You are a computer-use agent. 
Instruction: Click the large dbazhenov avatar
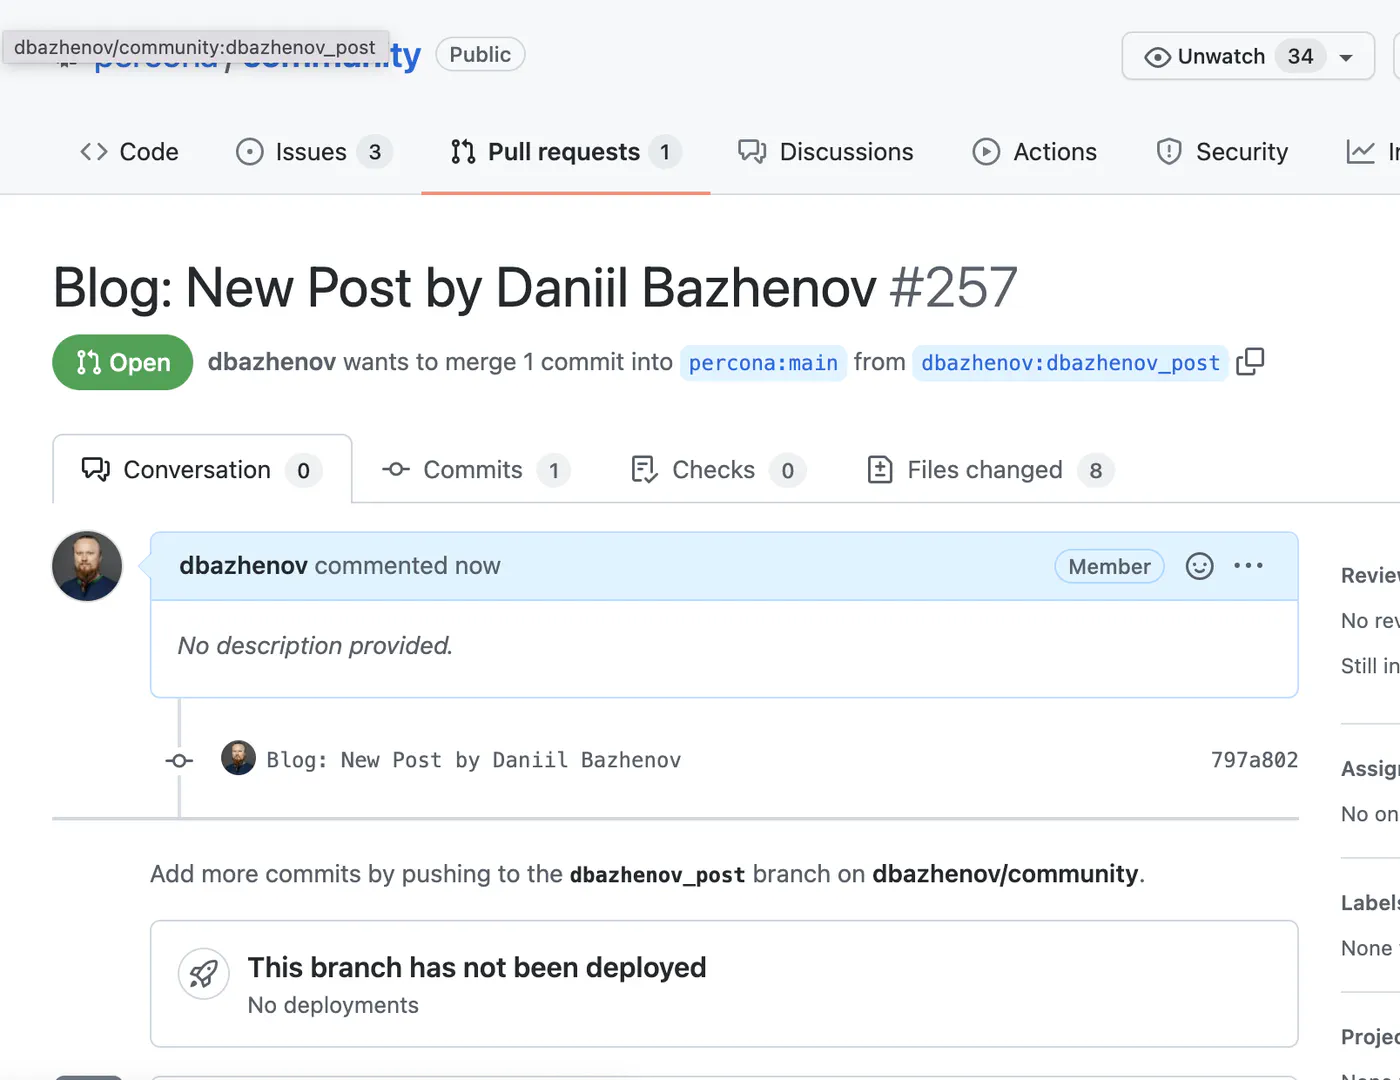click(x=87, y=566)
